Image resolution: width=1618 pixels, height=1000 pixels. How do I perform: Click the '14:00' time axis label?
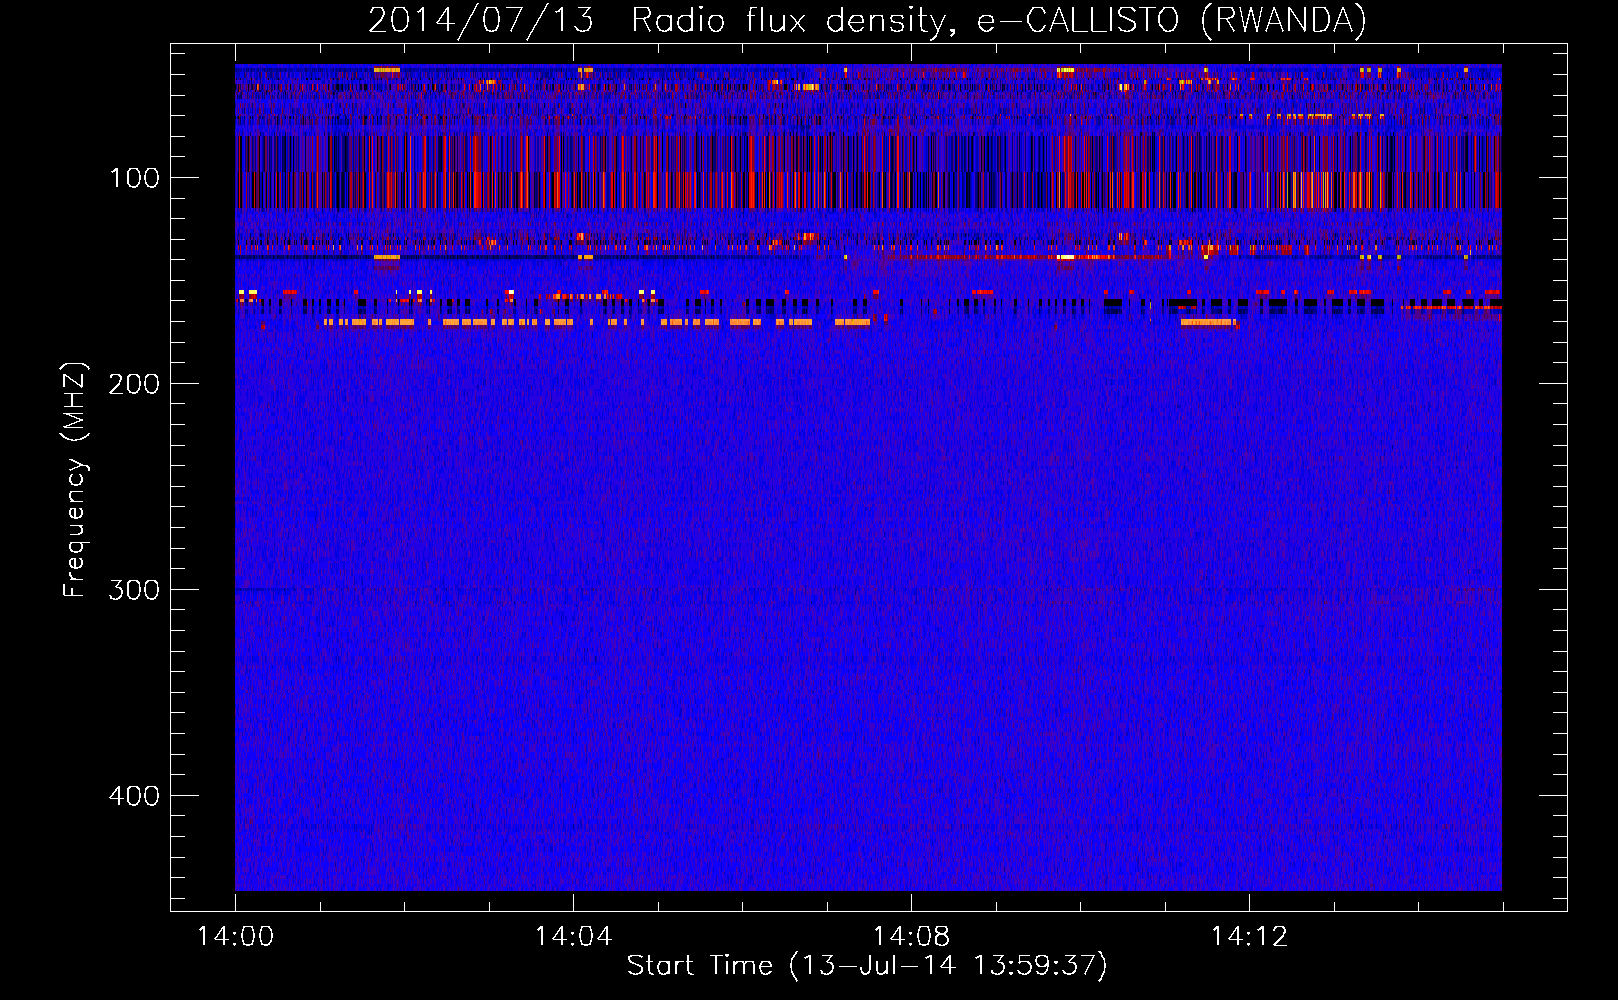(x=235, y=937)
